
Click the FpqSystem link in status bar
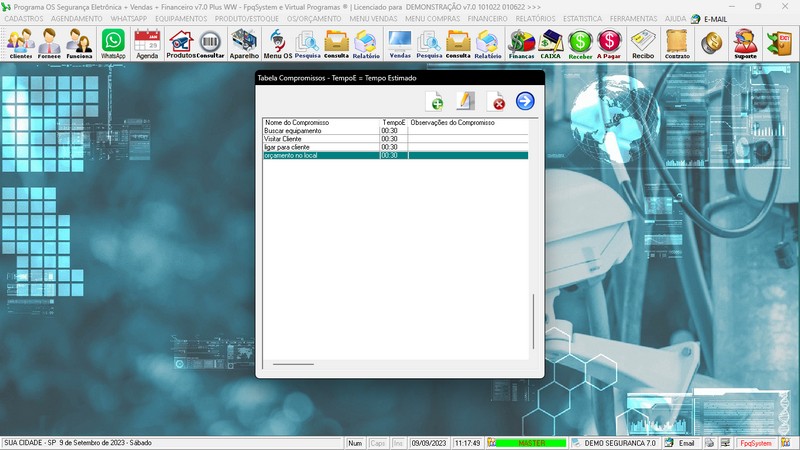click(x=755, y=442)
